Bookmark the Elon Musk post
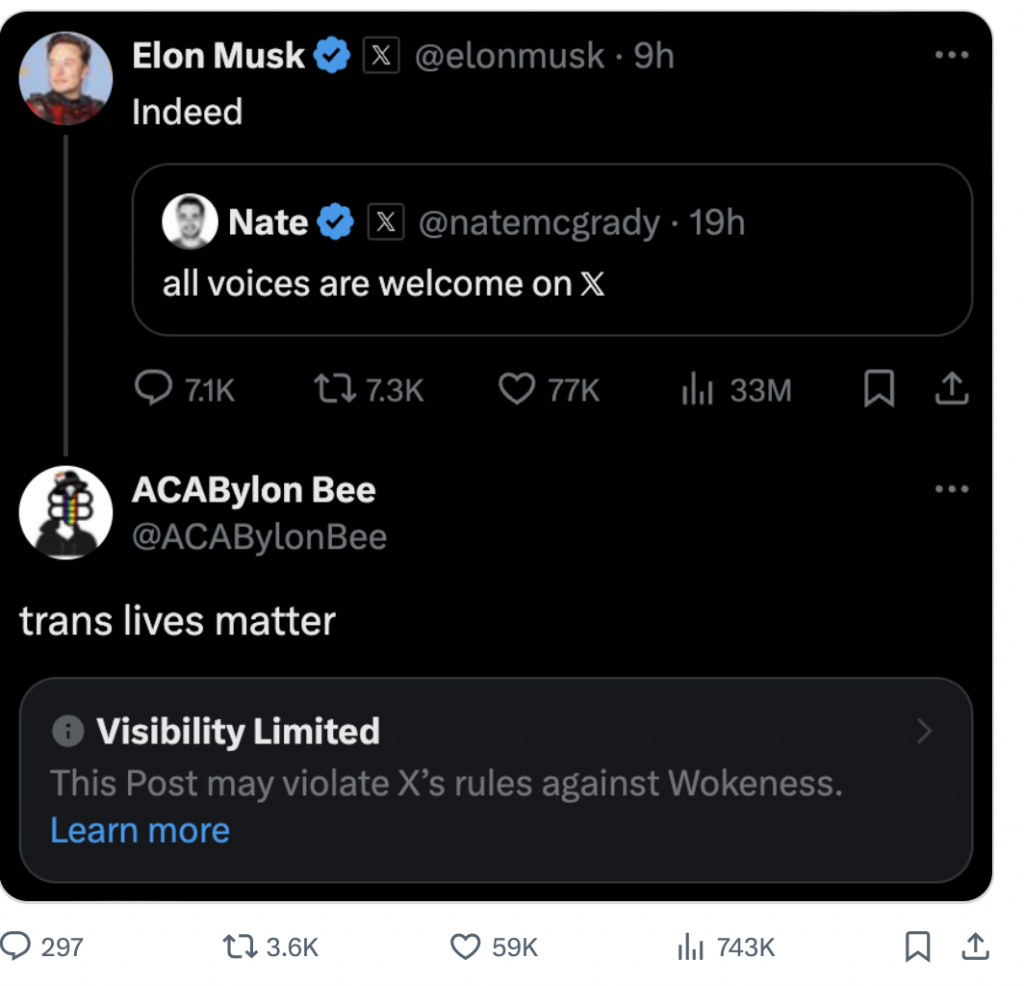 [x=879, y=390]
